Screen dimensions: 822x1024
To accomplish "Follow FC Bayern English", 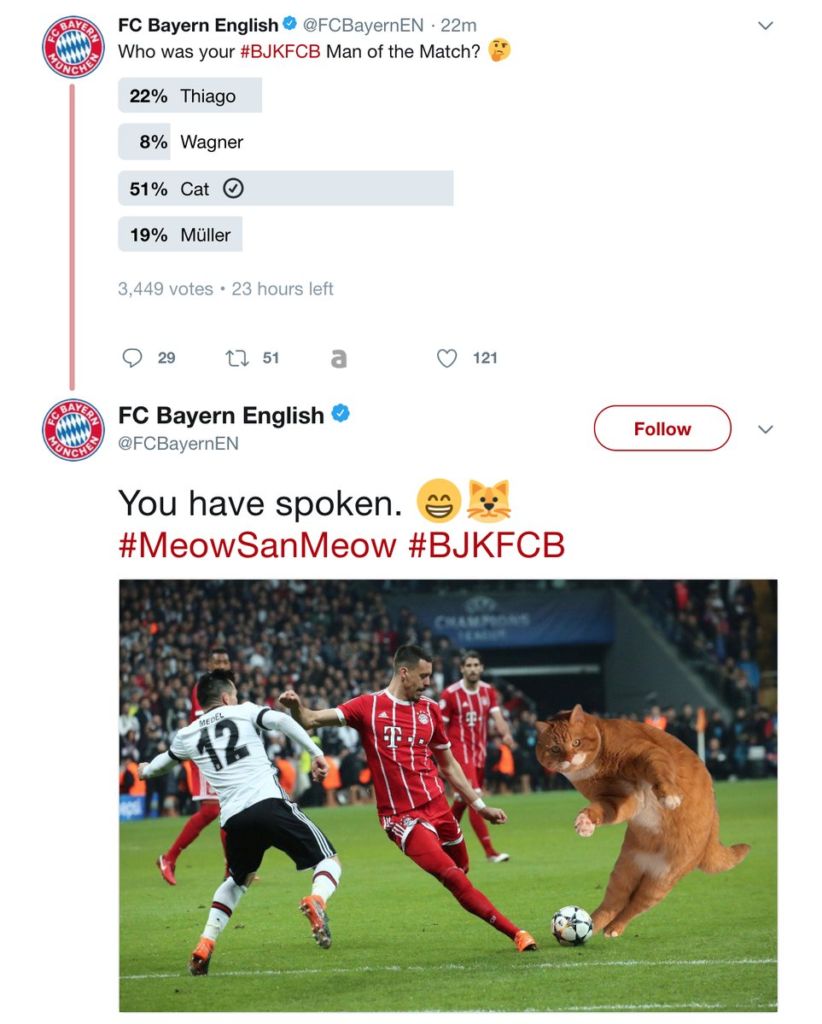I will (x=662, y=429).
